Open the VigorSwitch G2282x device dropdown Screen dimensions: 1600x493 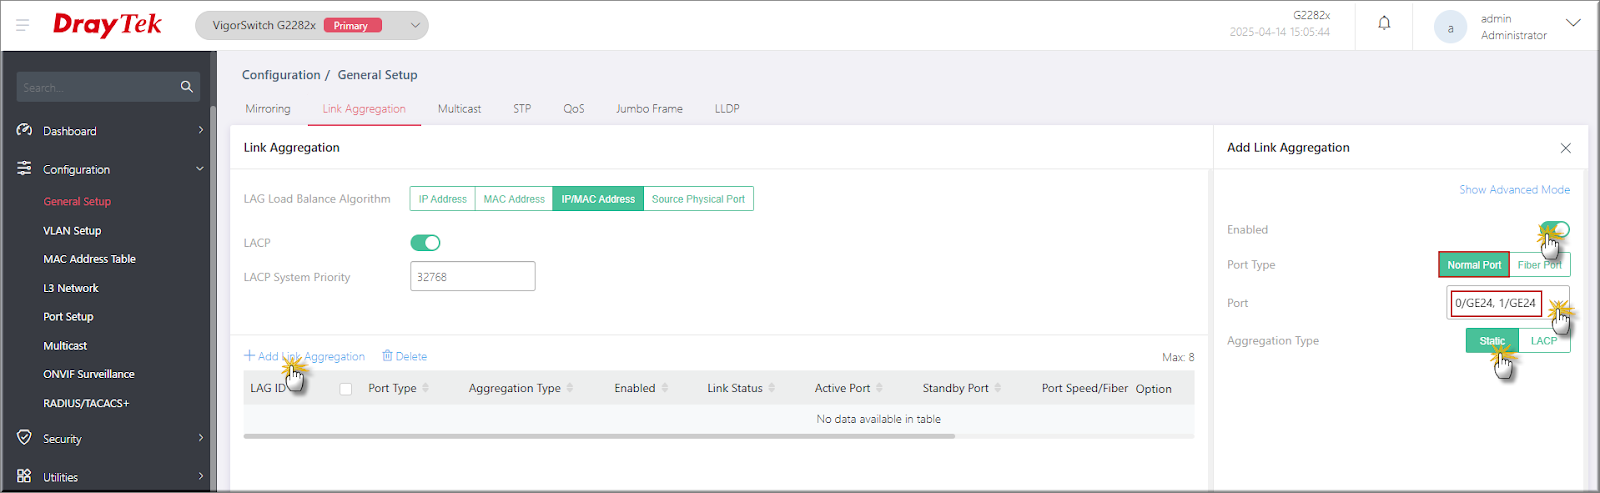312,26
